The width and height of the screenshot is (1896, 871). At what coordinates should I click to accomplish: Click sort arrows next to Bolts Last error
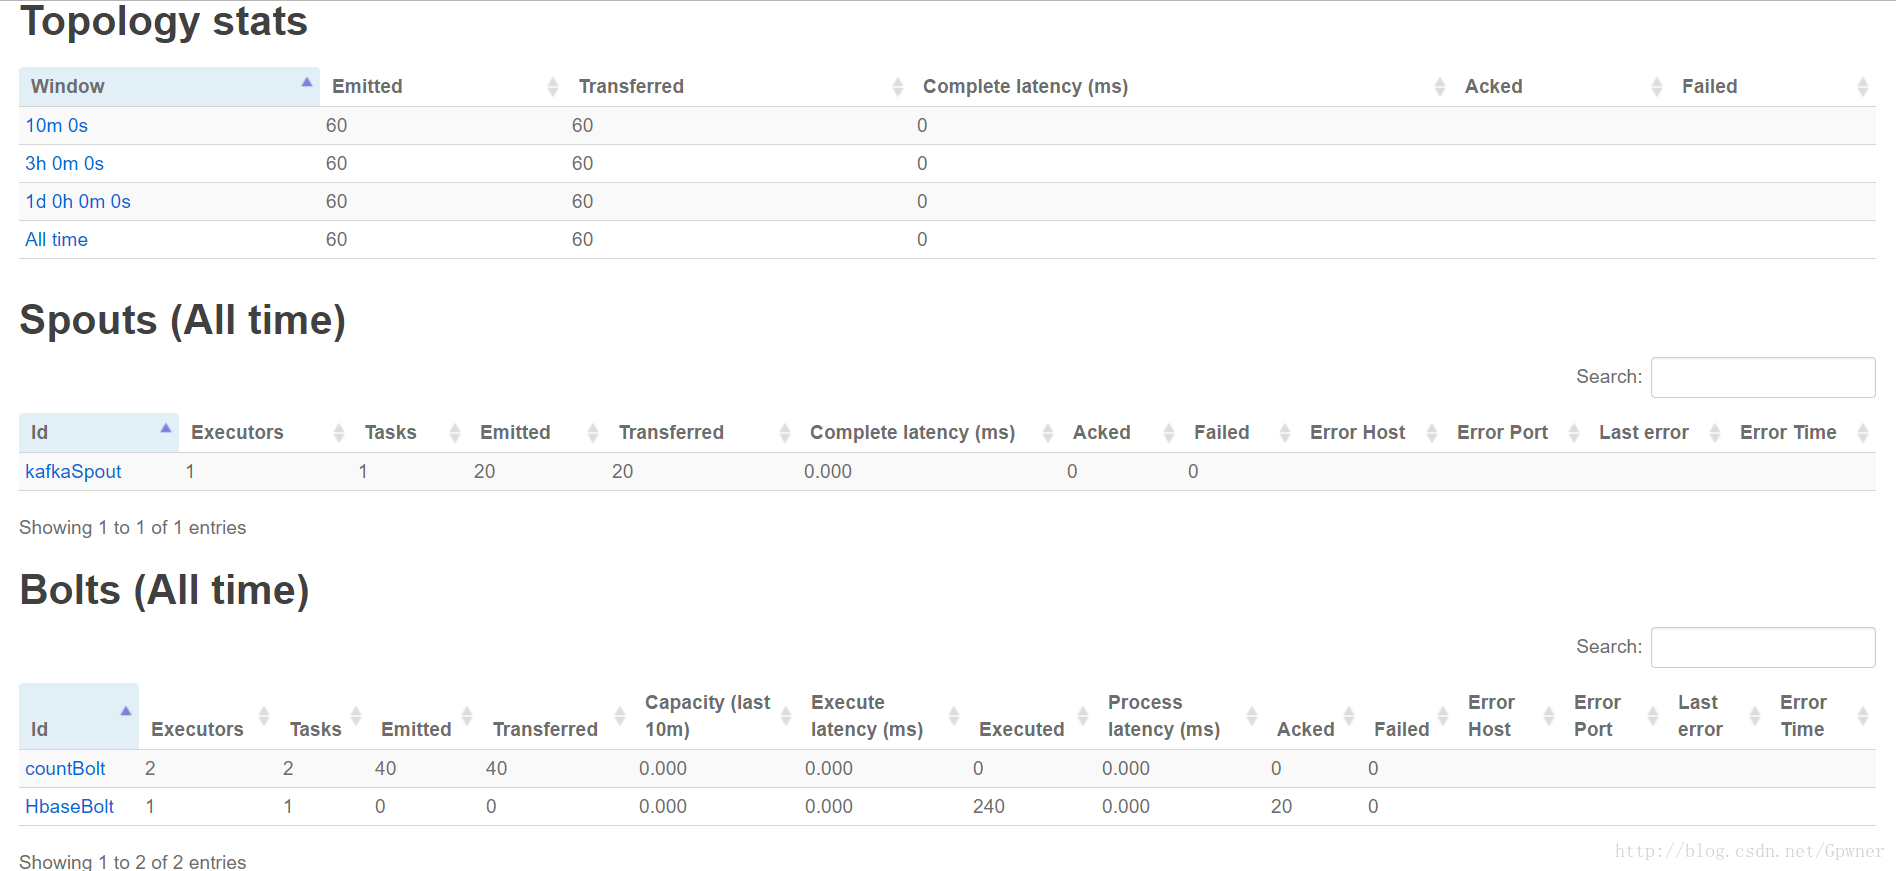coord(1755,716)
